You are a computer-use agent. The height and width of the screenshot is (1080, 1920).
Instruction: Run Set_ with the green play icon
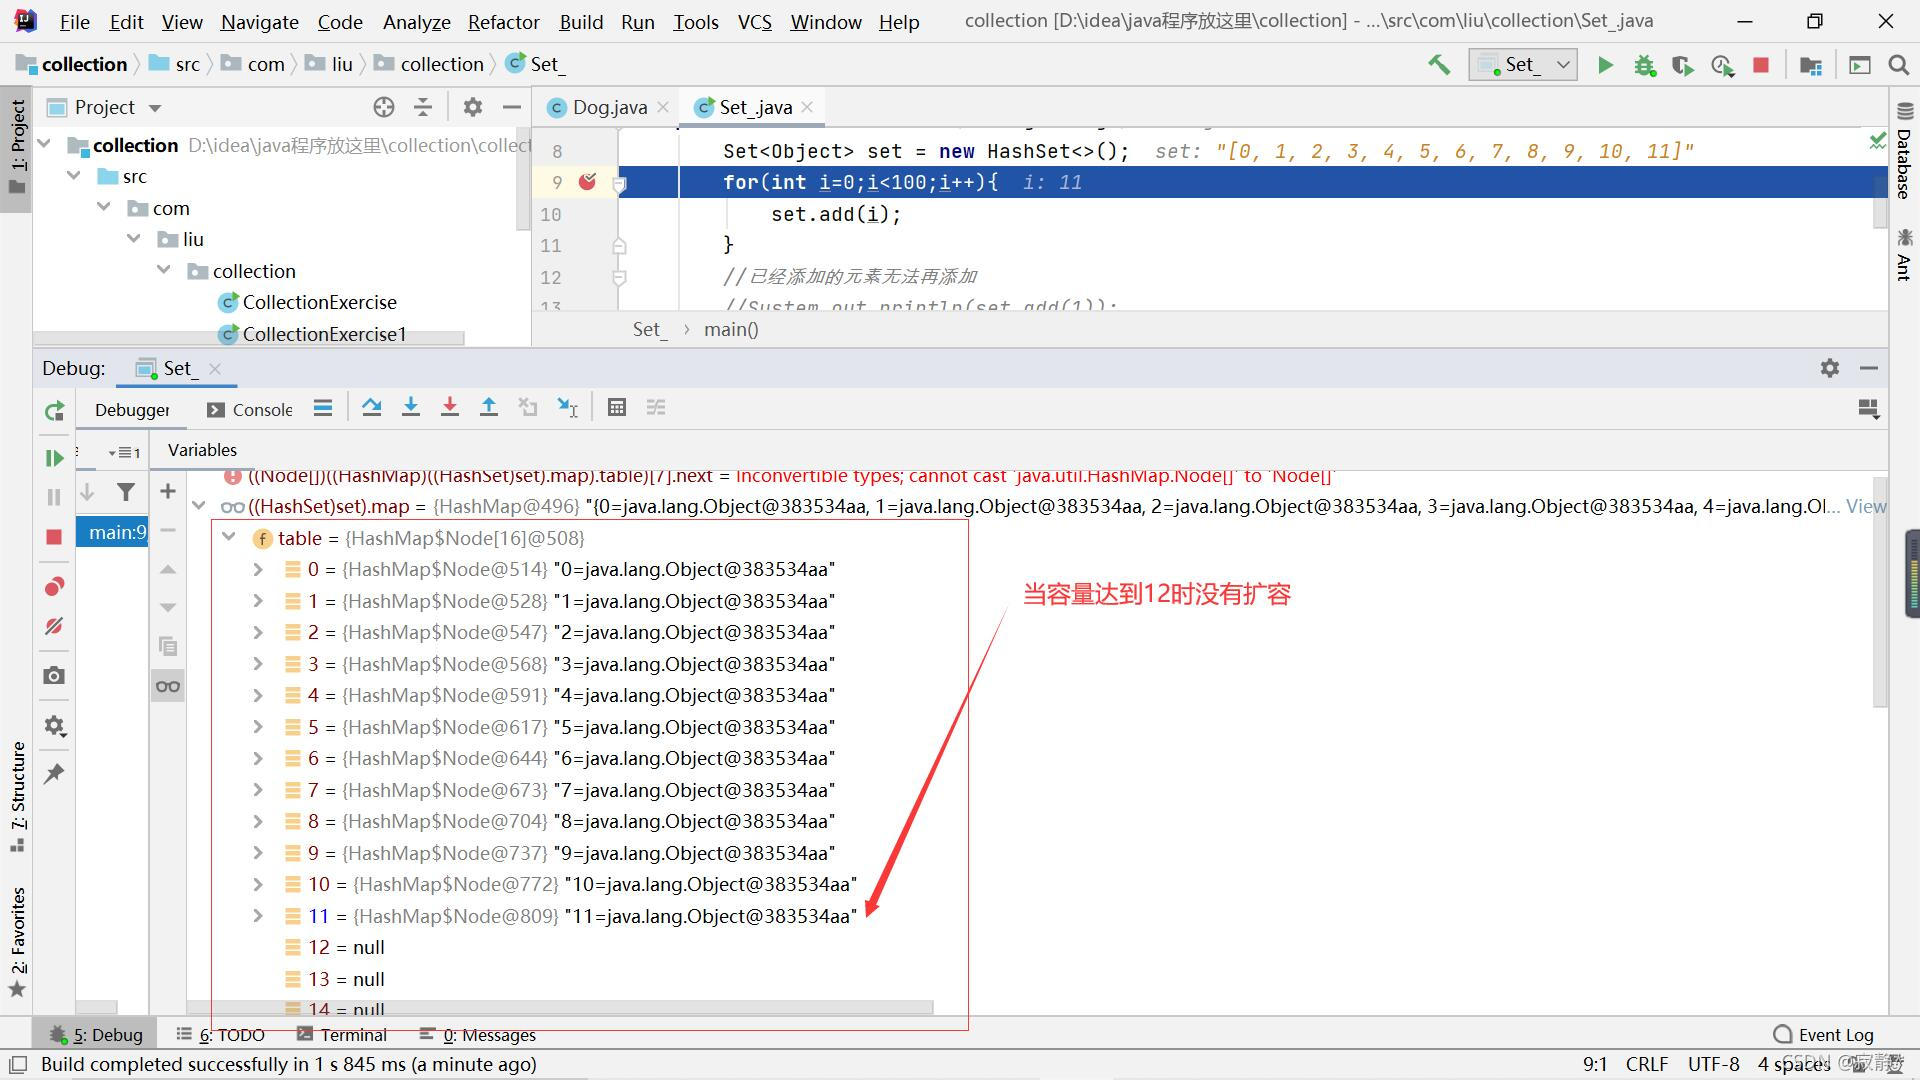1605,65
